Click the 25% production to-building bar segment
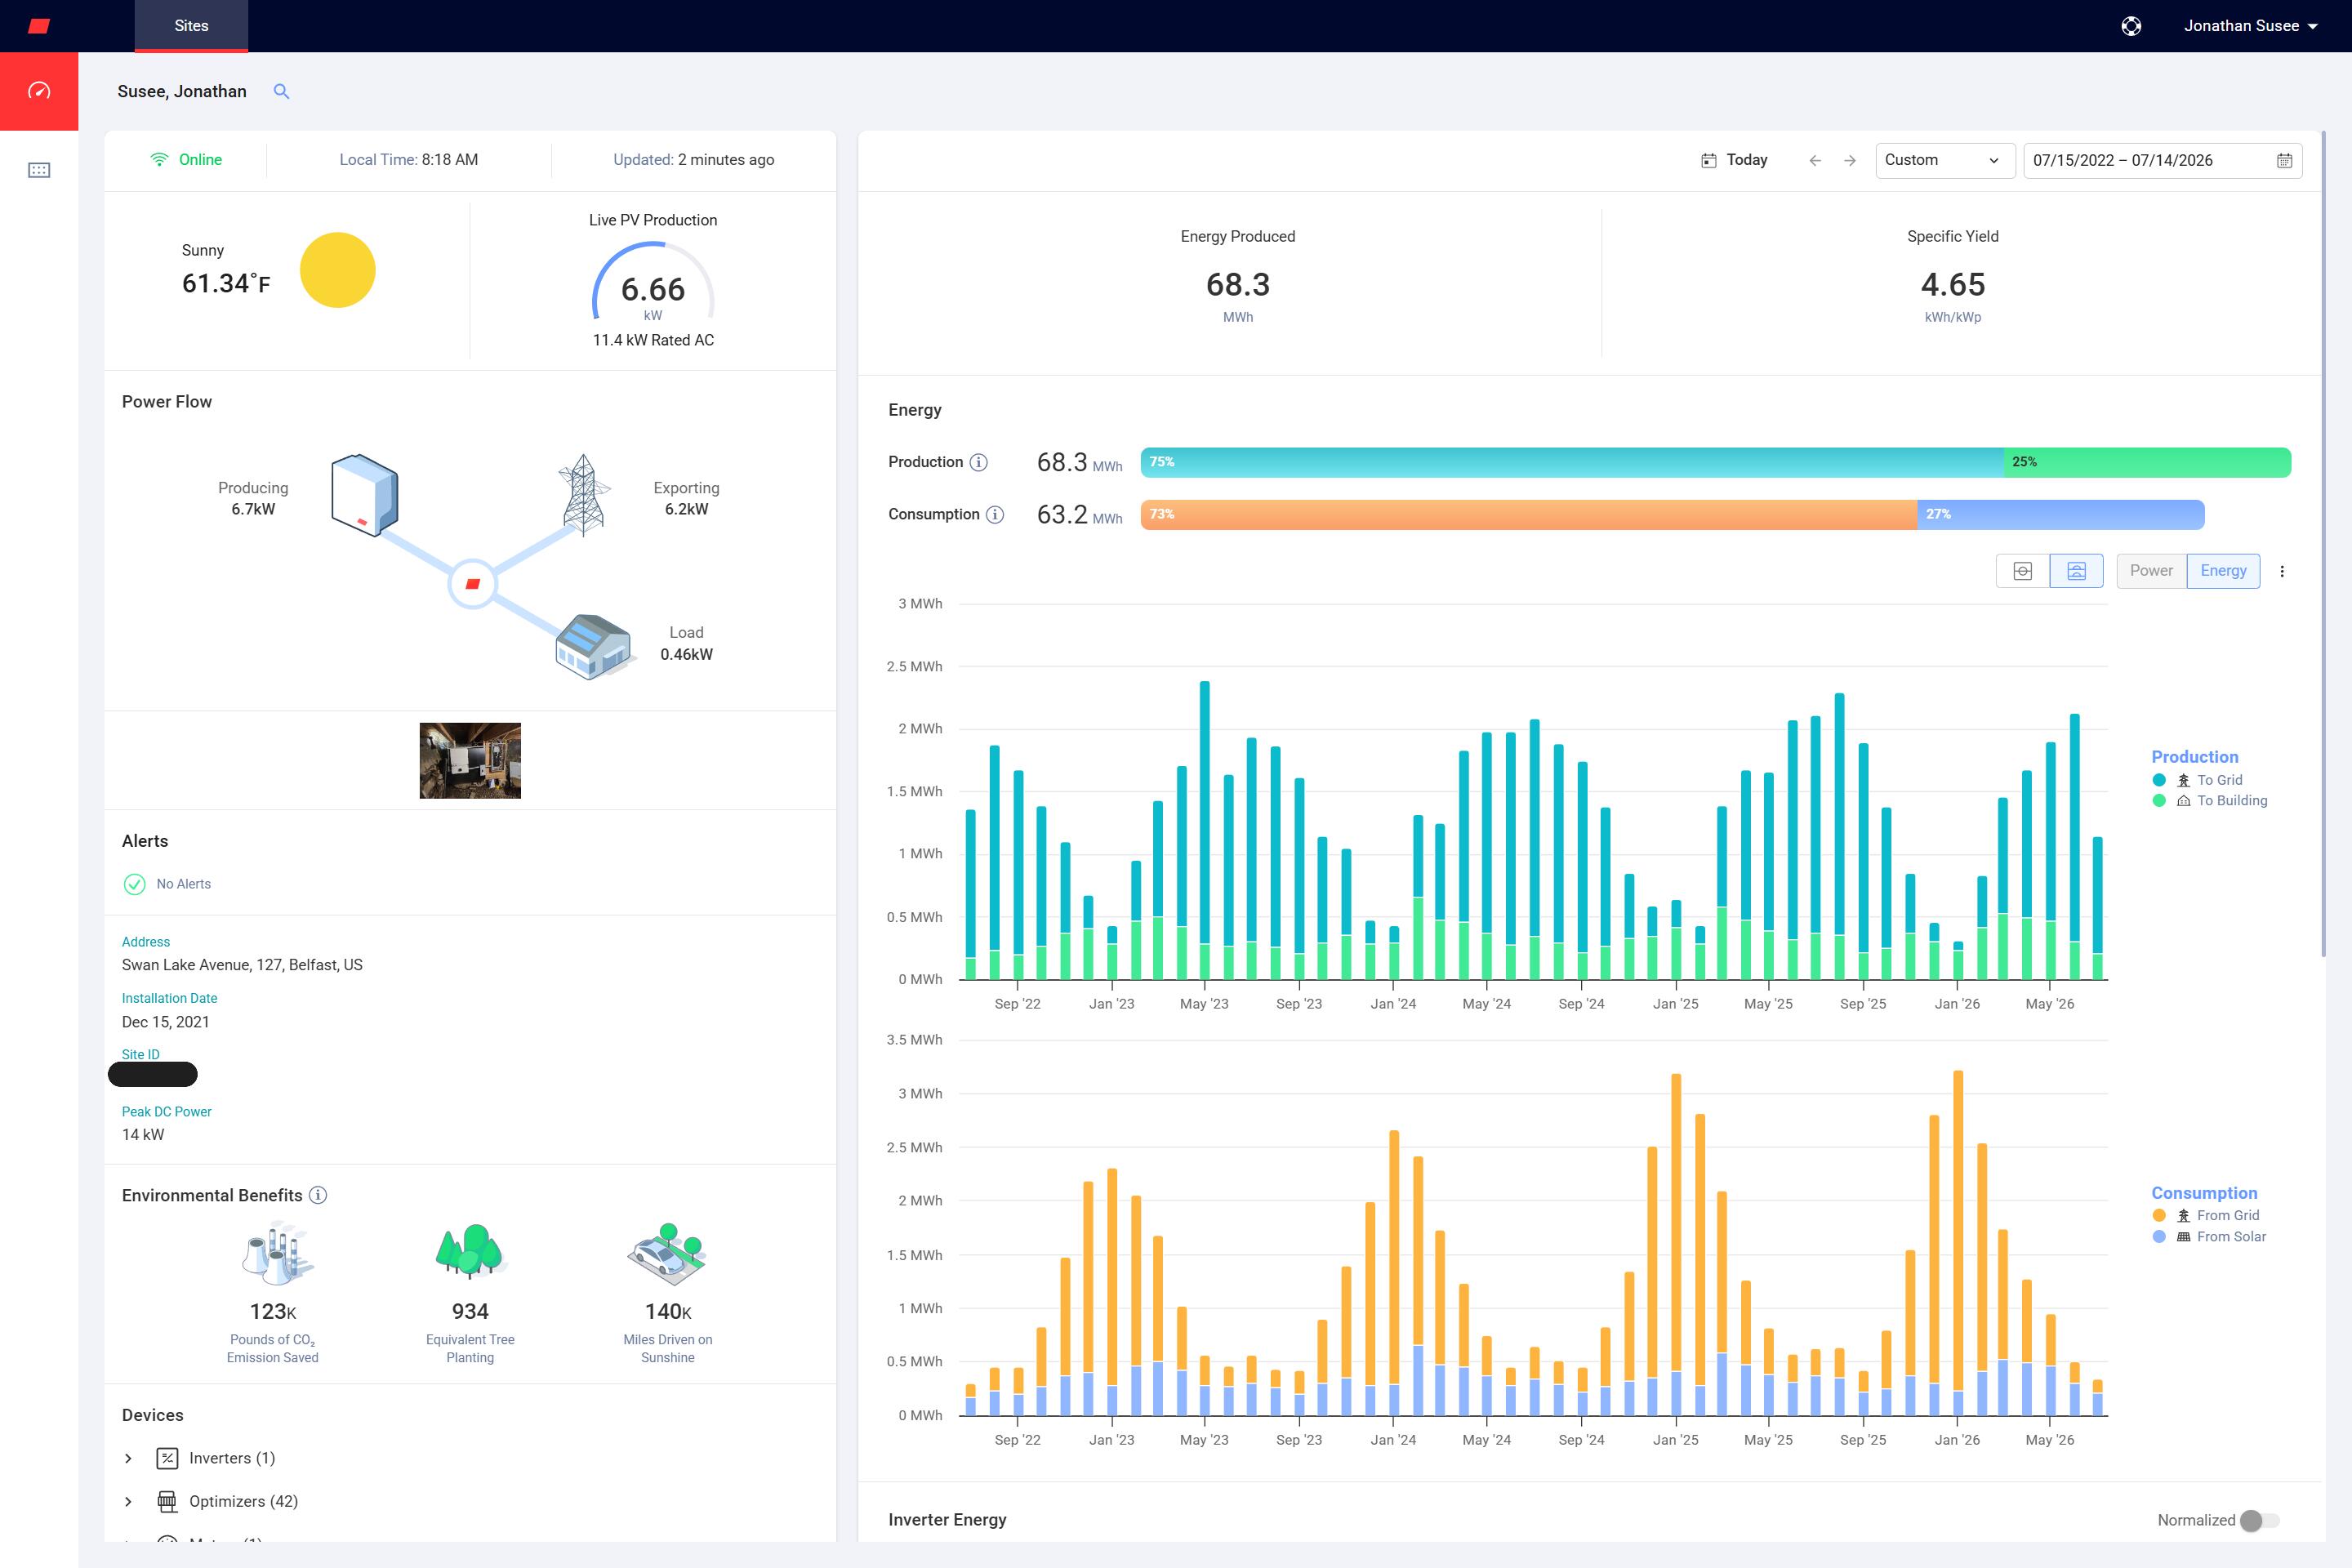2352x1568 pixels. pos(2146,462)
